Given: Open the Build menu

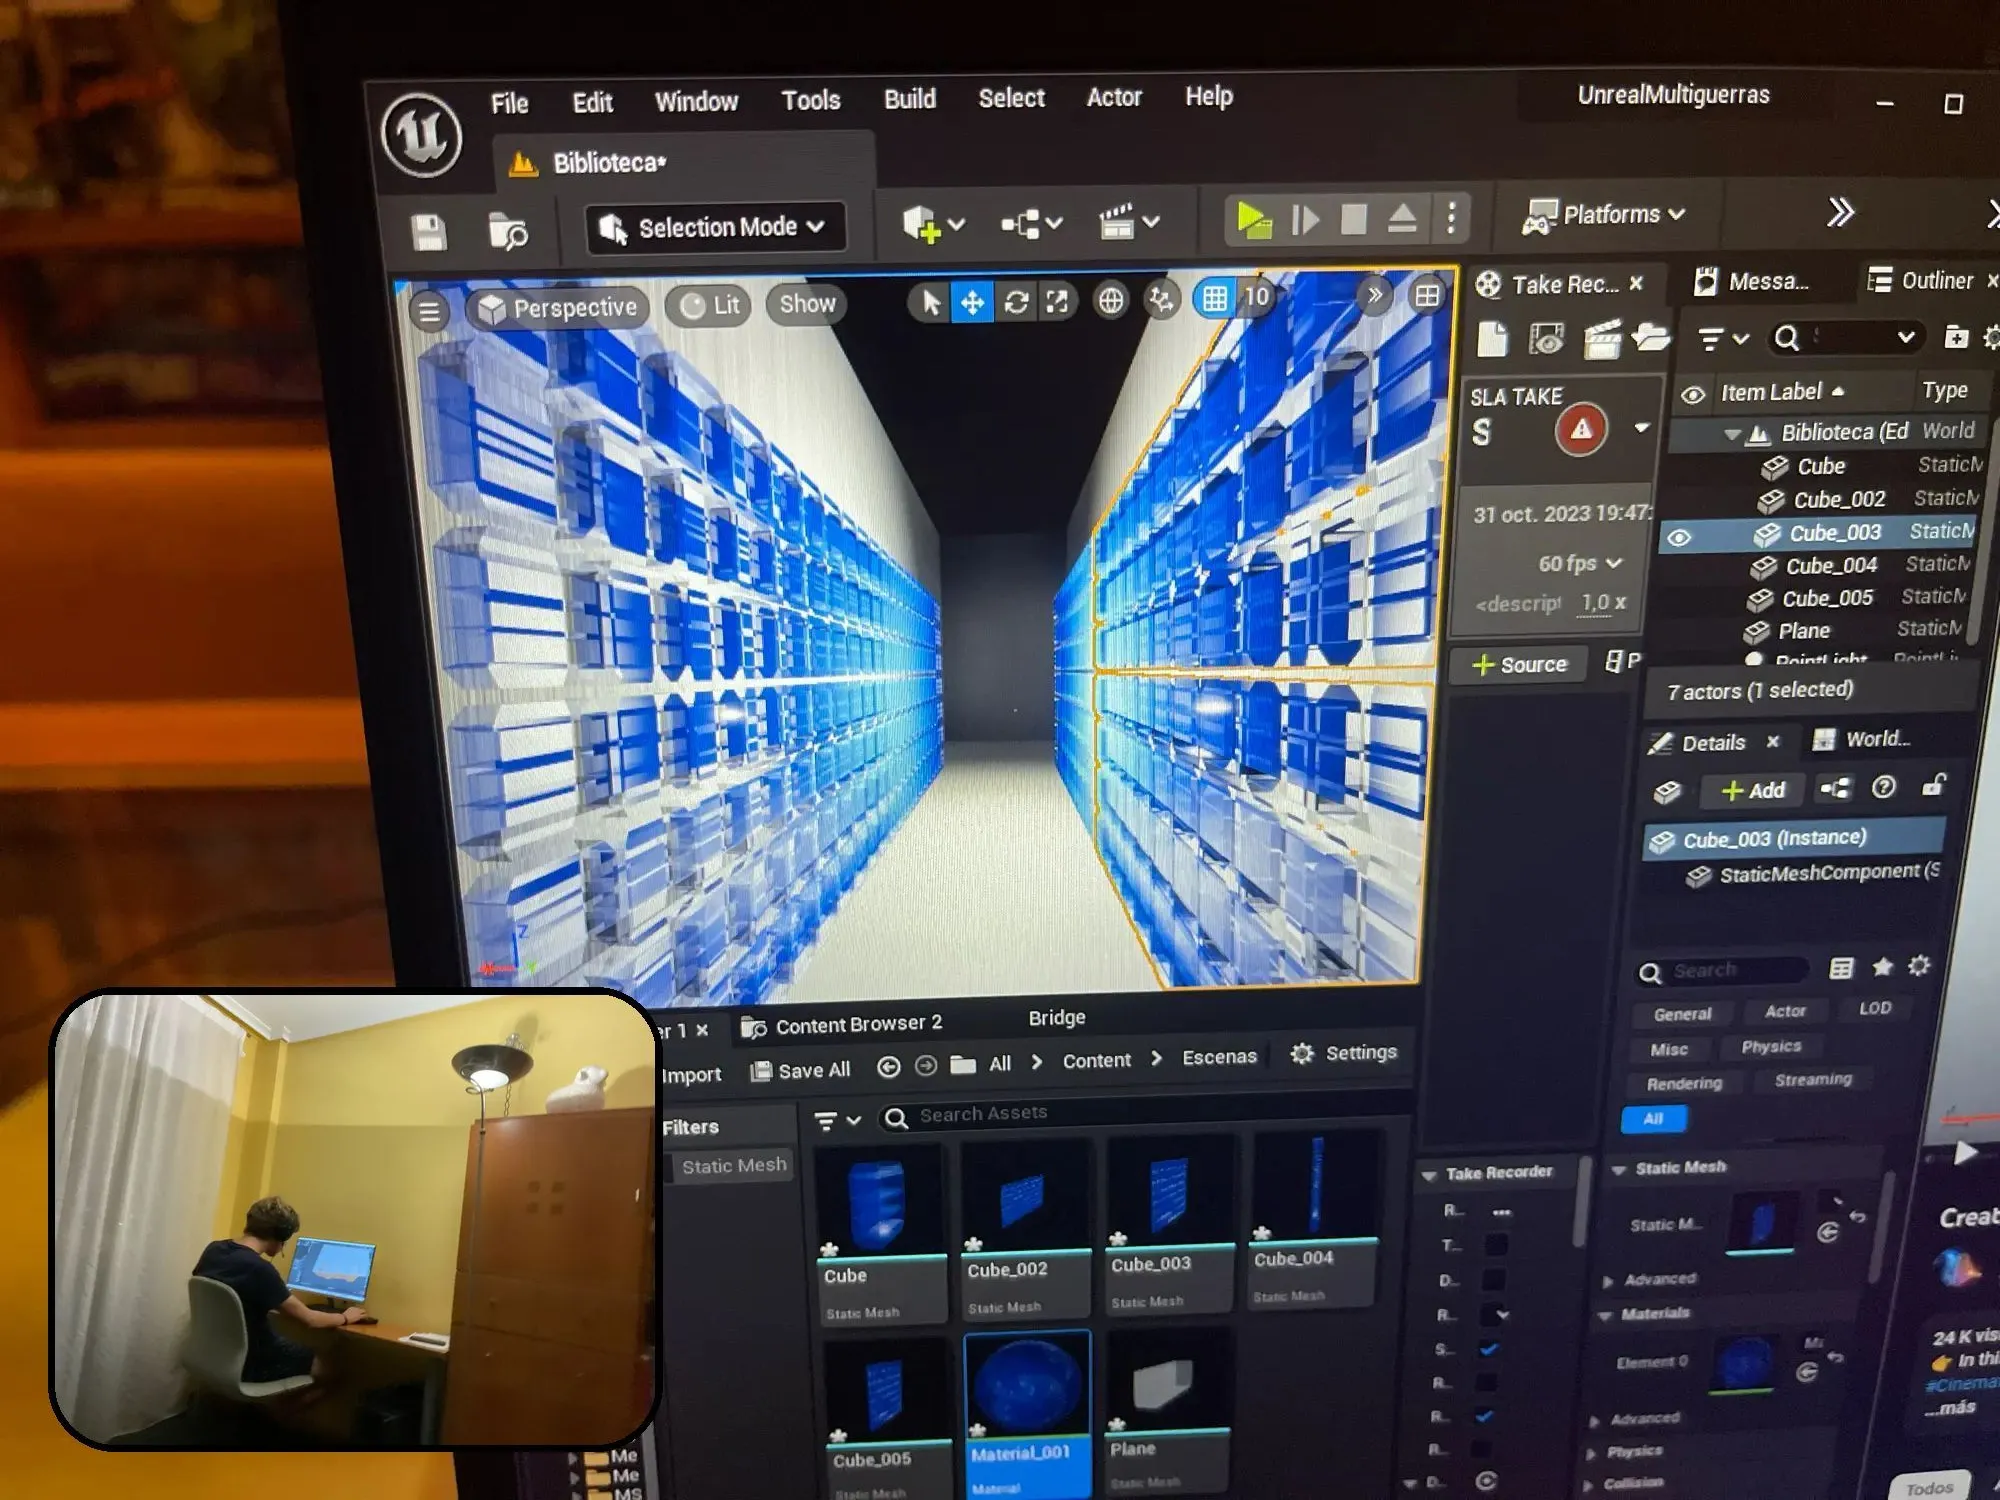Looking at the screenshot, I should (909, 99).
